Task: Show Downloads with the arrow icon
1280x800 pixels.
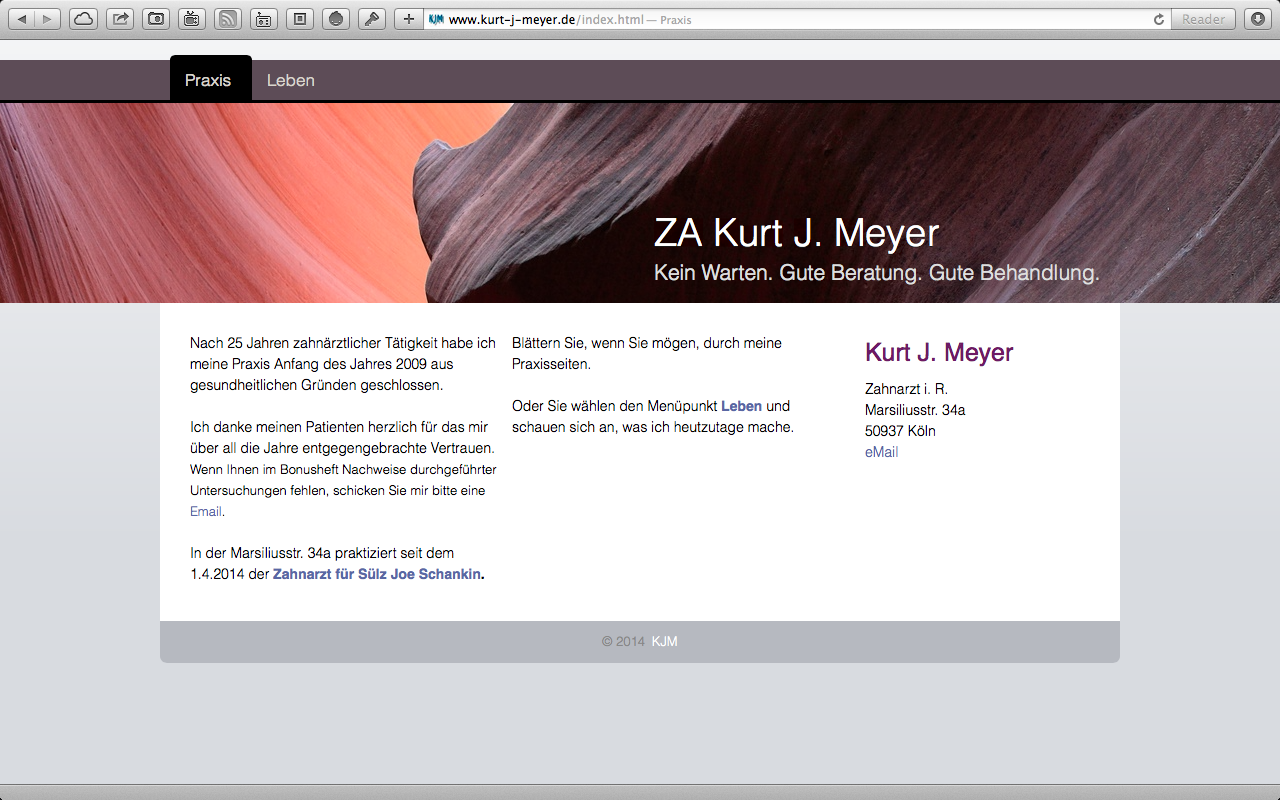Action: 1257,19
